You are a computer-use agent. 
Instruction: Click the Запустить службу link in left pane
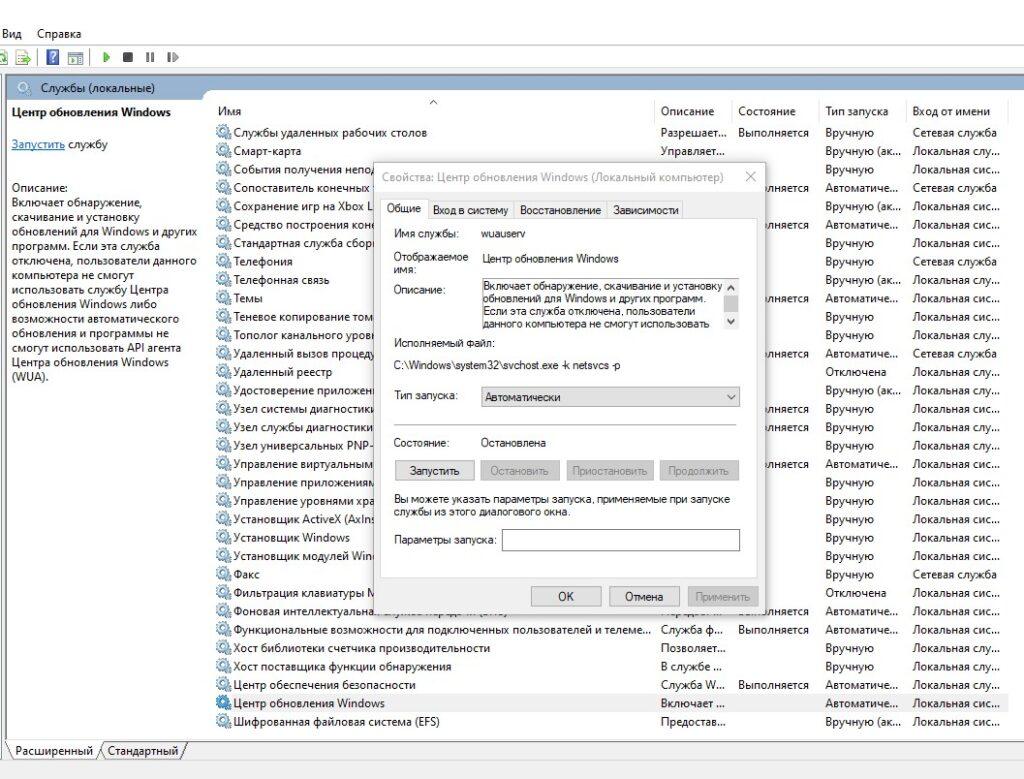tap(38, 144)
